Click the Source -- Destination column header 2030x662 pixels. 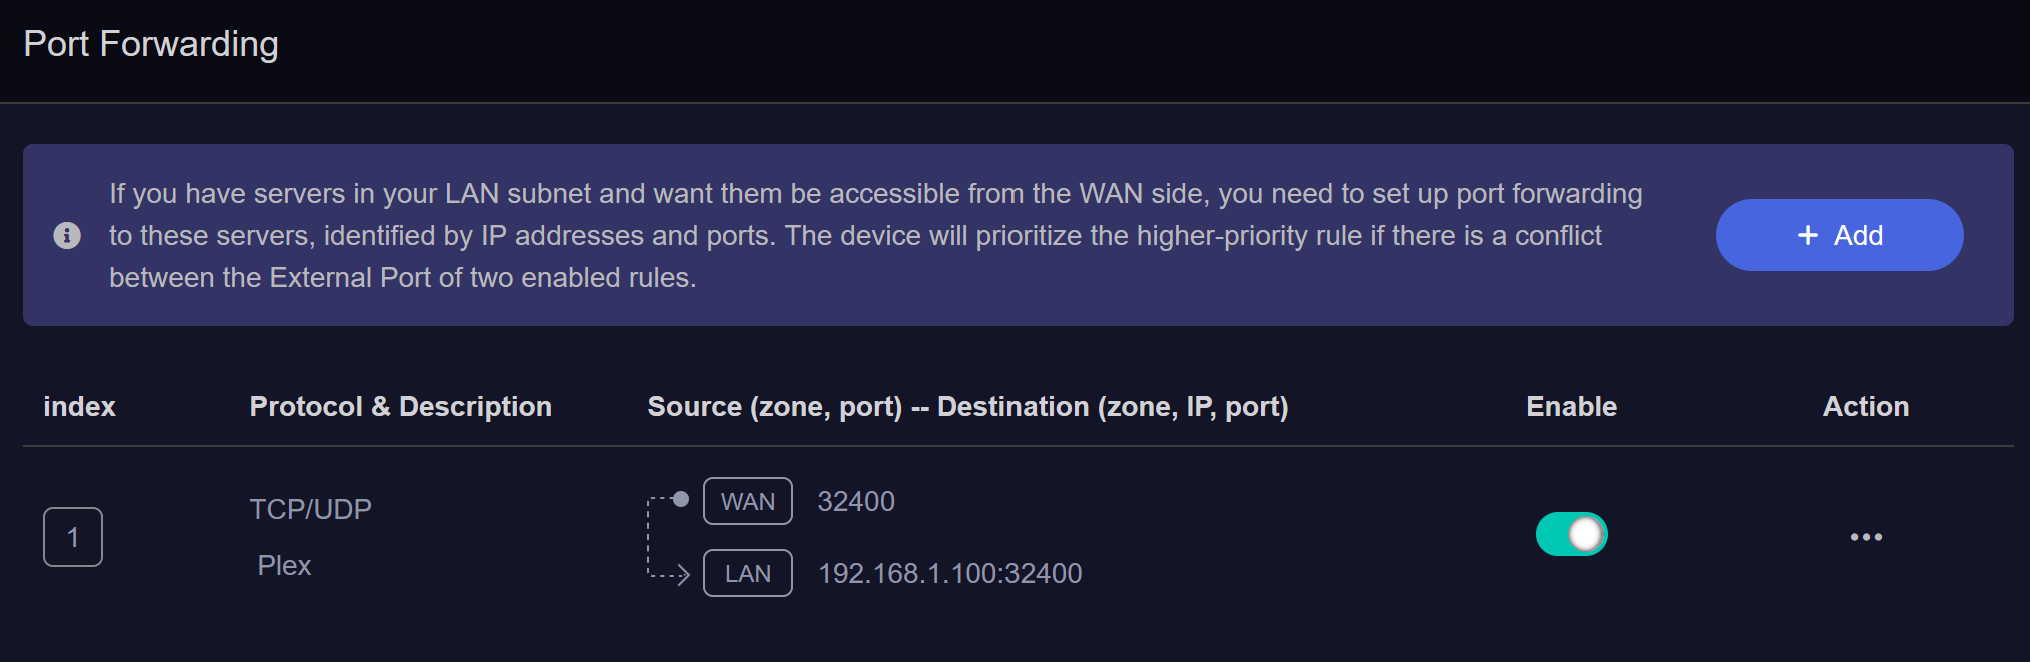967,406
